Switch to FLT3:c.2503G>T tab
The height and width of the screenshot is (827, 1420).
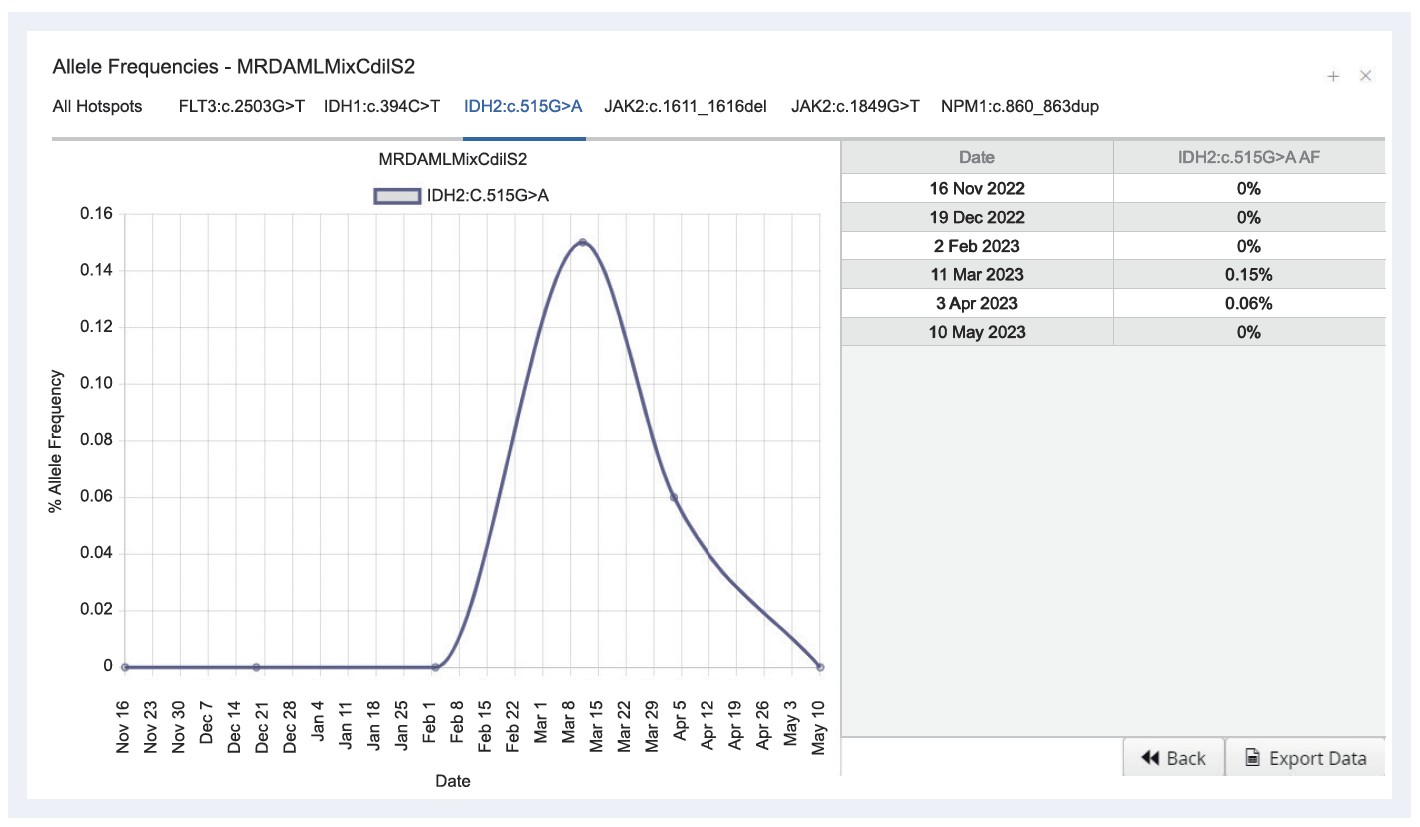pyautogui.click(x=242, y=106)
